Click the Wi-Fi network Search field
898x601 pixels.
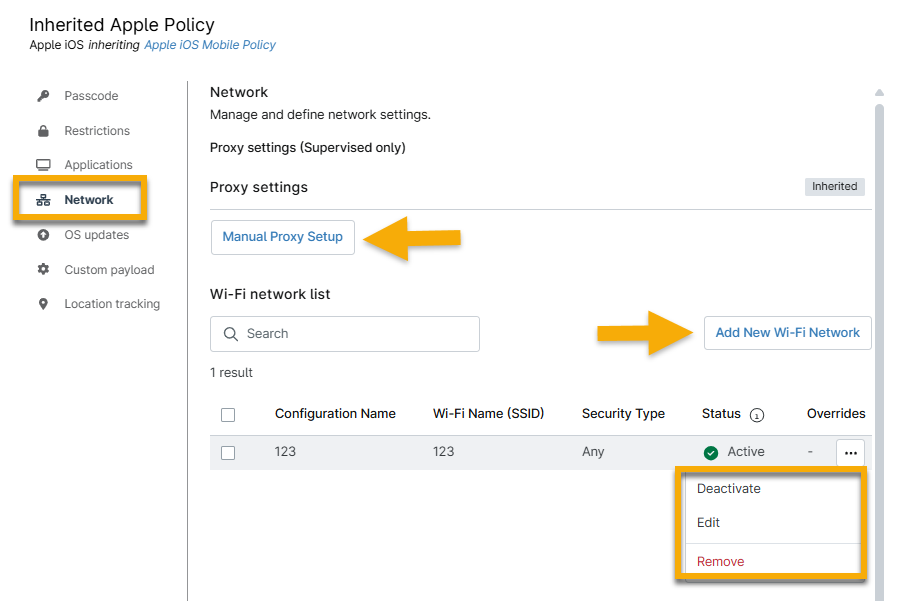point(345,334)
